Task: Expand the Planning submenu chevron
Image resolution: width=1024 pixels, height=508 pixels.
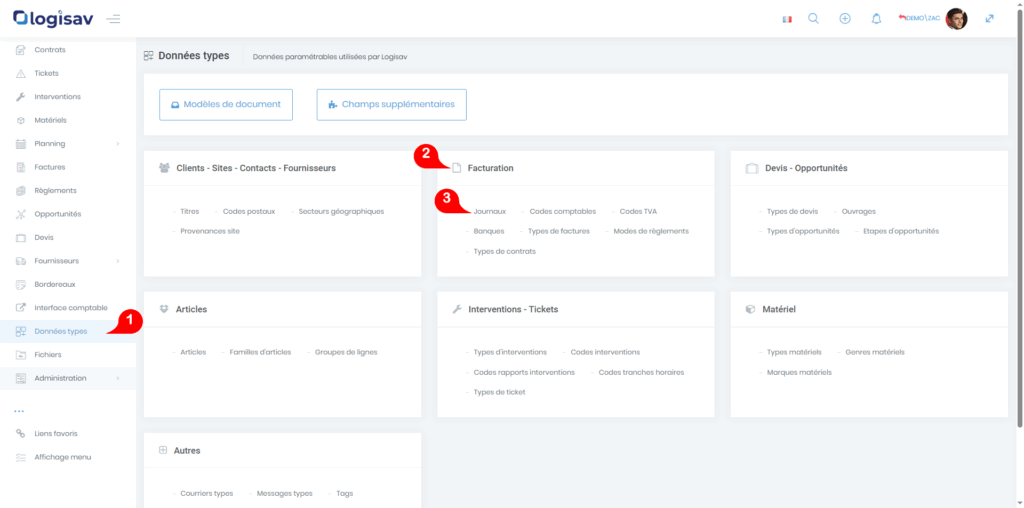Action: coord(118,144)
